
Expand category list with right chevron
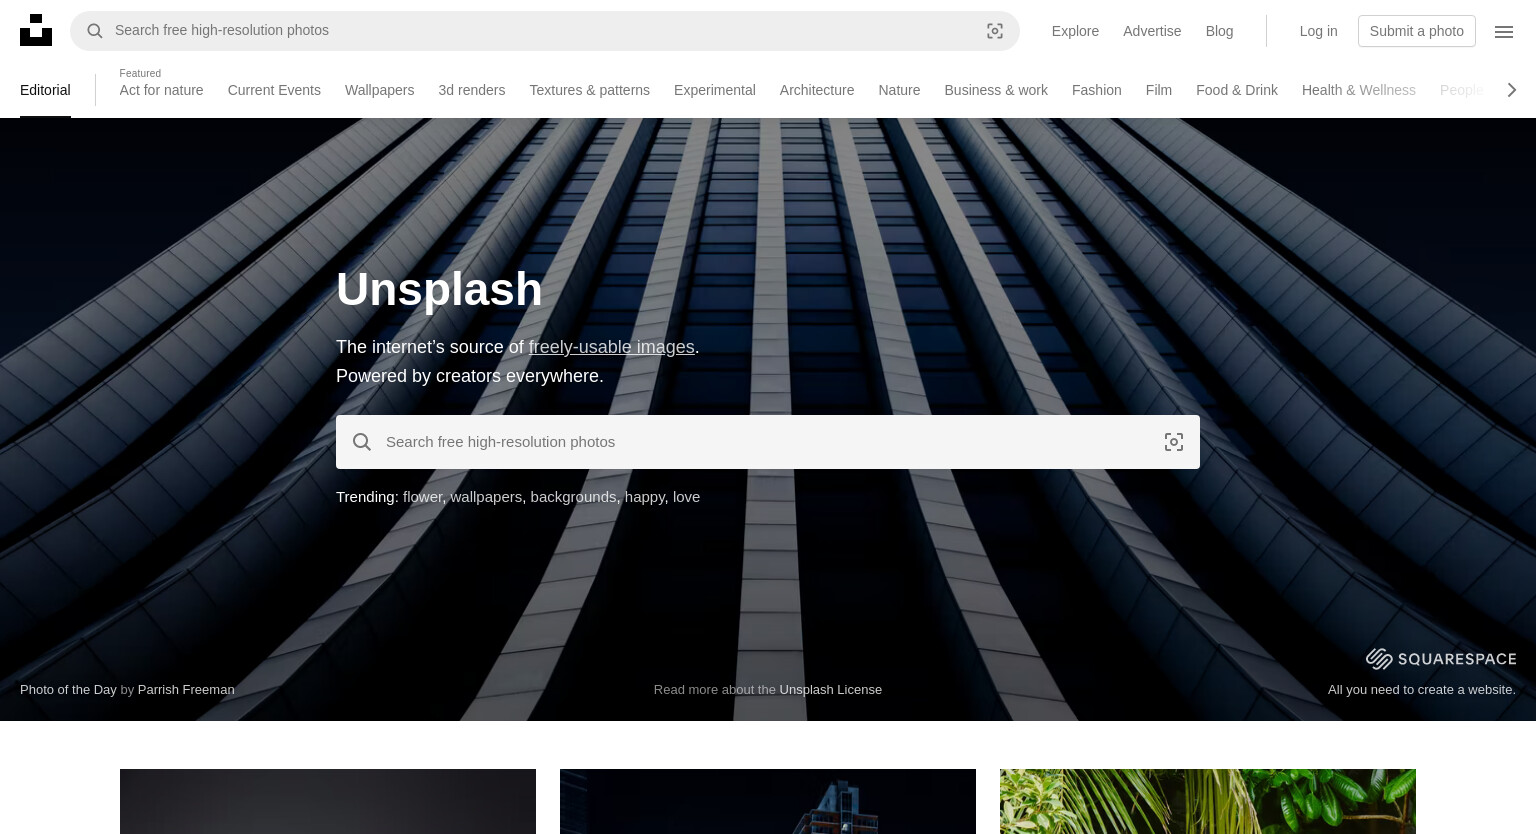[1512, 90]
